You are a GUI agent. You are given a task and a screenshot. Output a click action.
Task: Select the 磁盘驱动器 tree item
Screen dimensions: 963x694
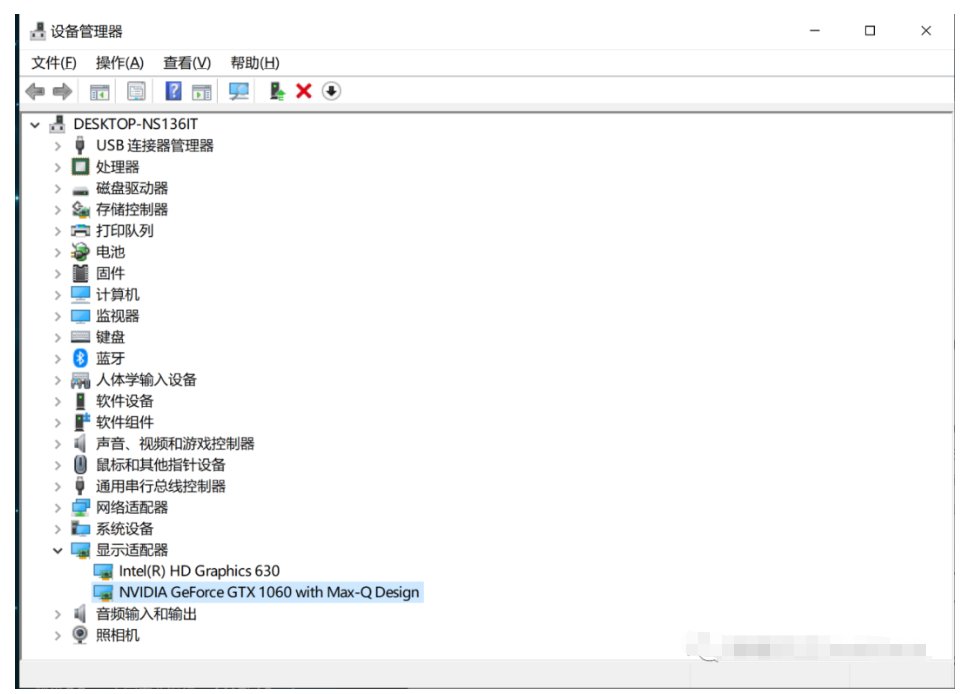(x=131, y=188)
